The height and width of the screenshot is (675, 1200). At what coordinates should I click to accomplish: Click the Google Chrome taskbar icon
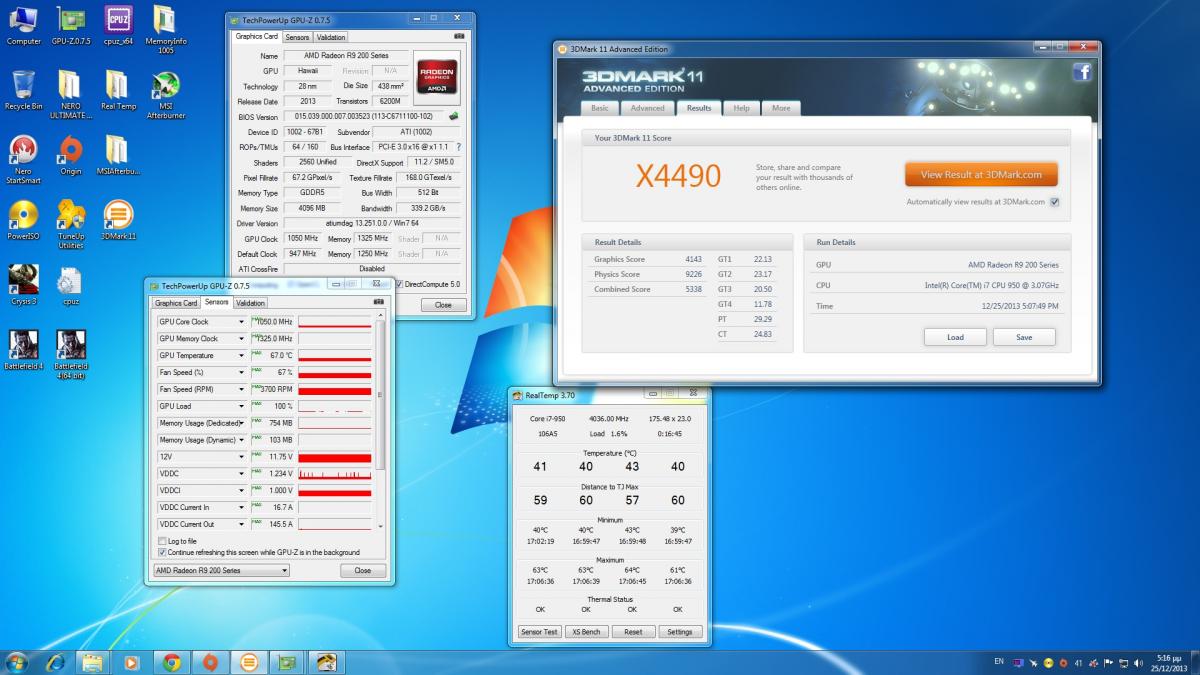pyautogui.click(x=171, y=662)
